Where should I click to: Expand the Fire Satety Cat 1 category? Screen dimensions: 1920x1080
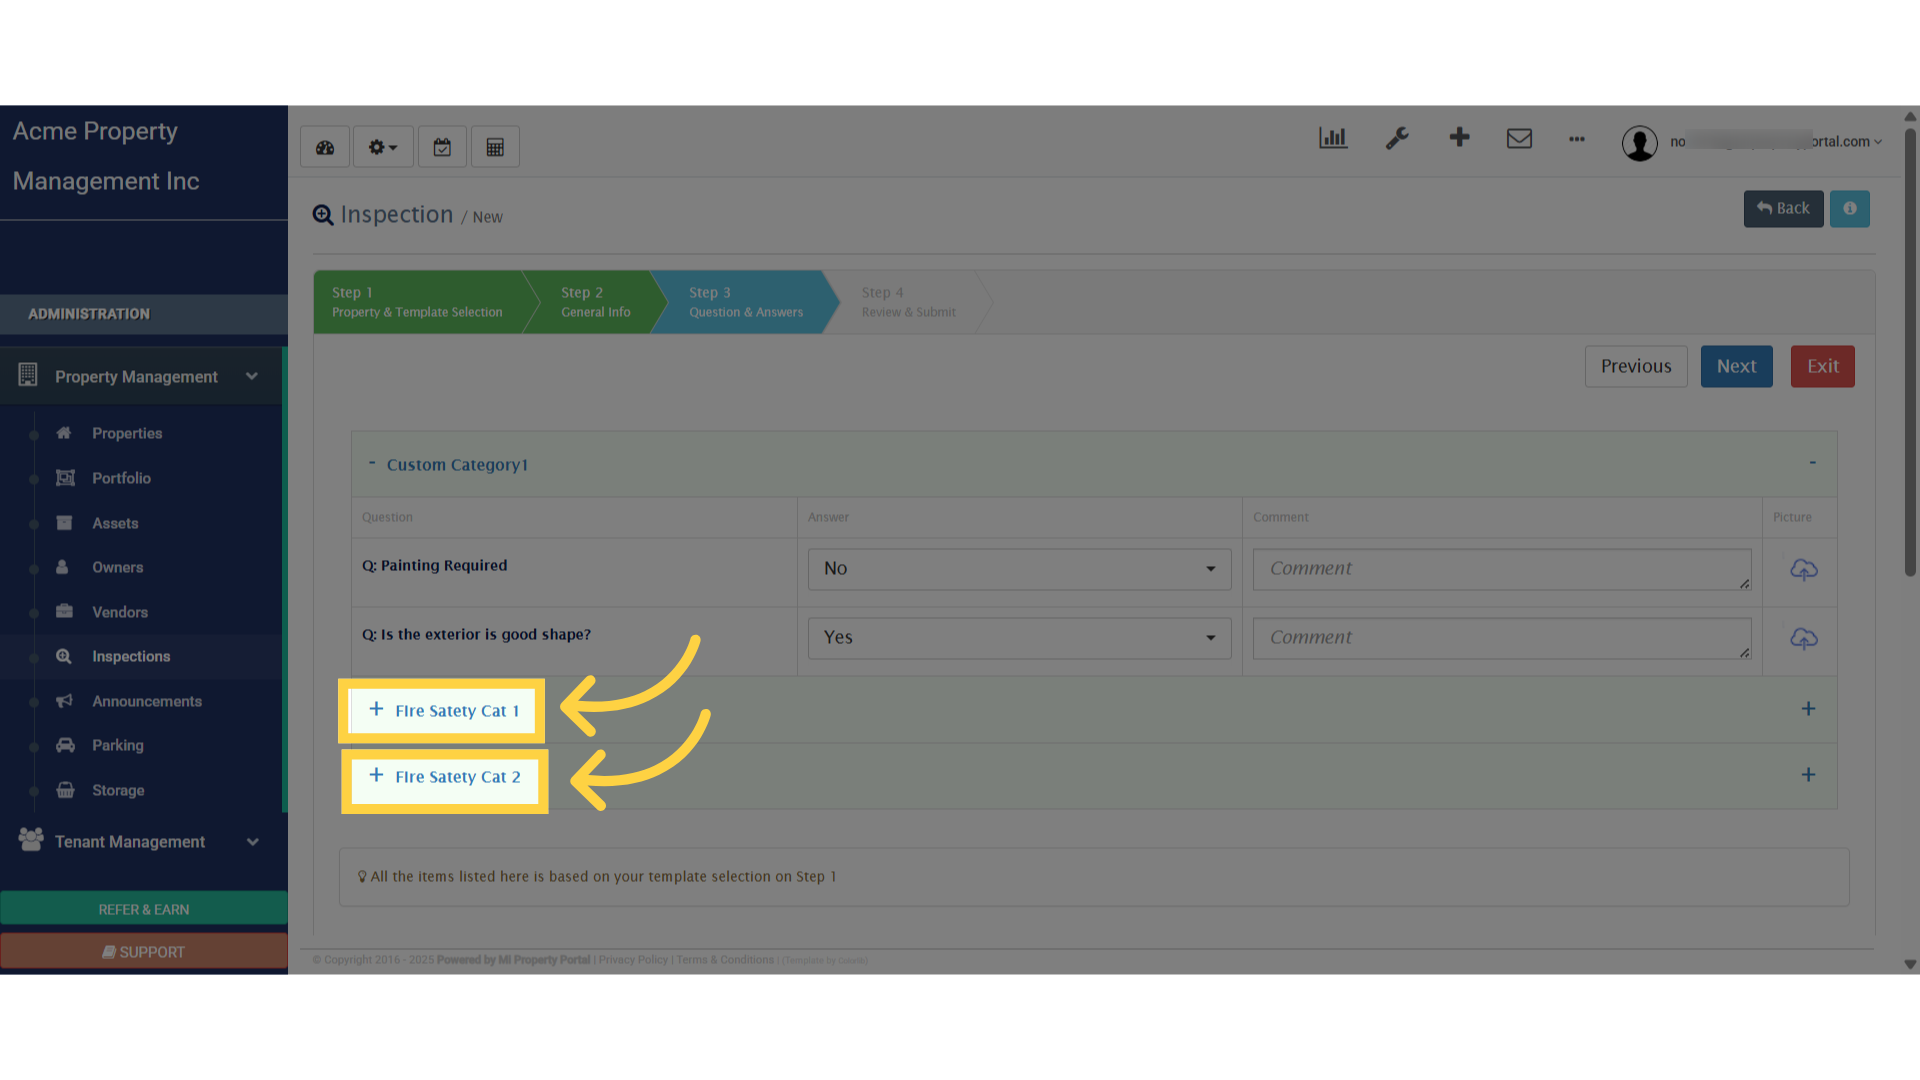[444, 710]
